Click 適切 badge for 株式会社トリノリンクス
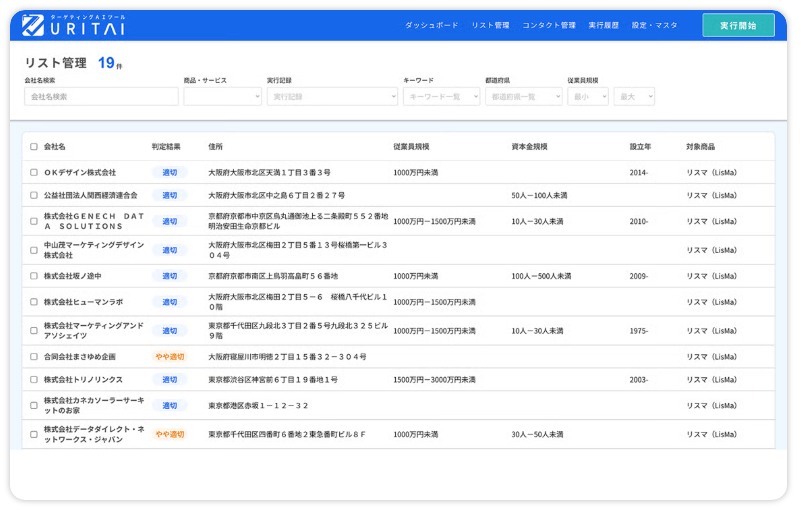801x510 pixels. (170, 380)
